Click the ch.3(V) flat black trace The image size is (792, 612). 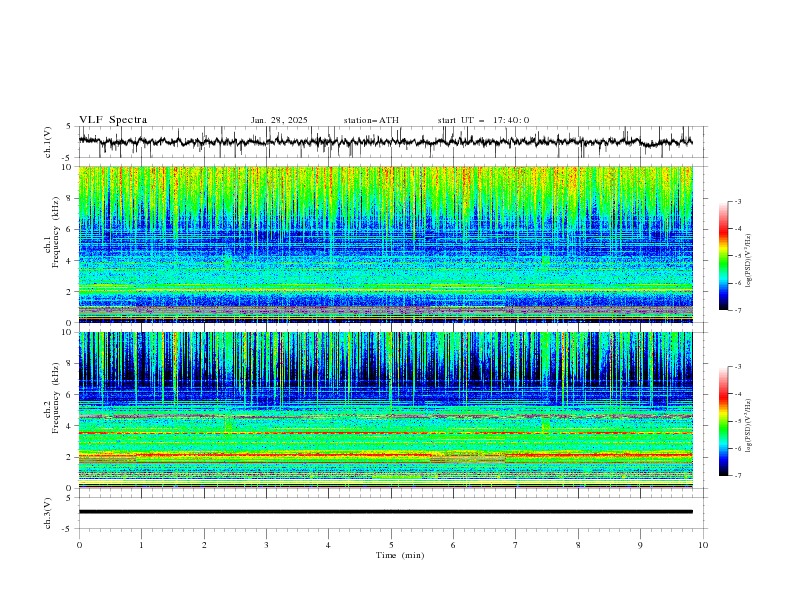coord(385,512)
